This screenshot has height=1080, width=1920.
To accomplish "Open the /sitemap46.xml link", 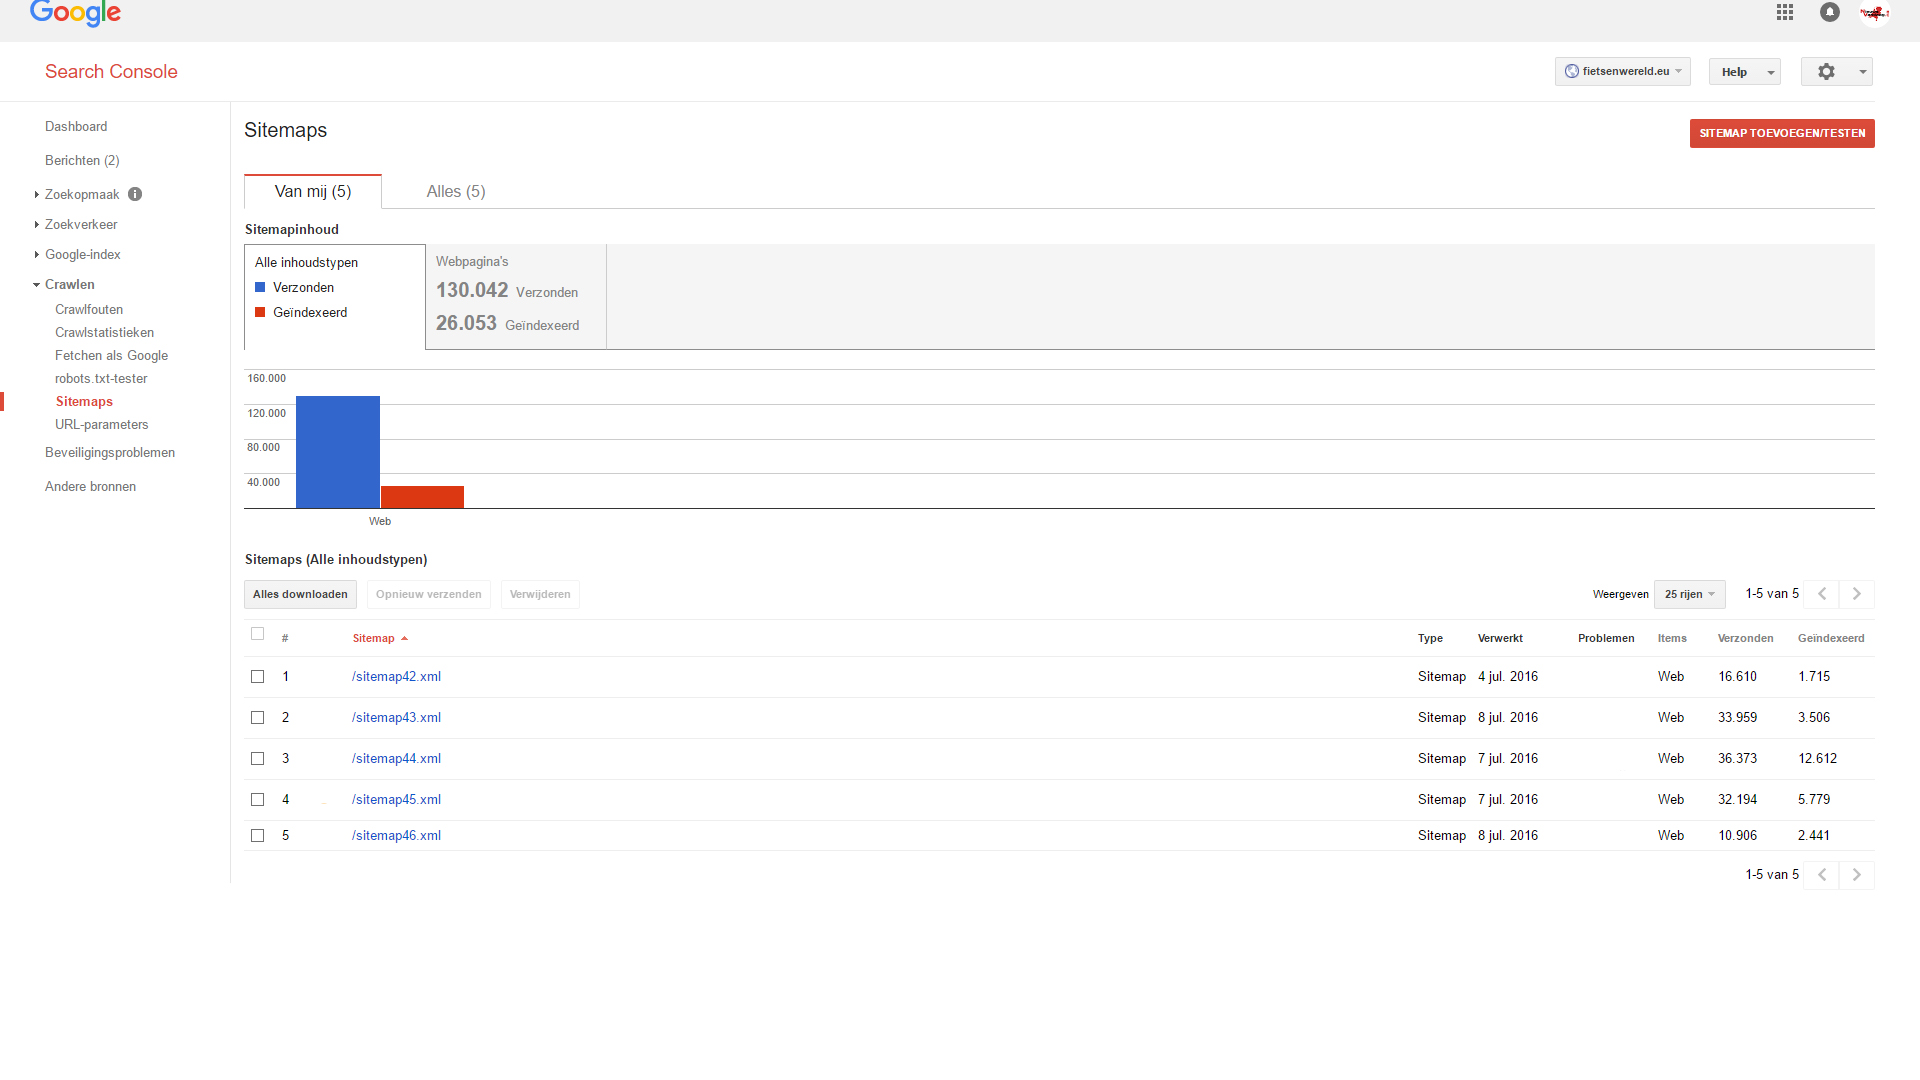I will pyautogui.click(x=396, y=836).
